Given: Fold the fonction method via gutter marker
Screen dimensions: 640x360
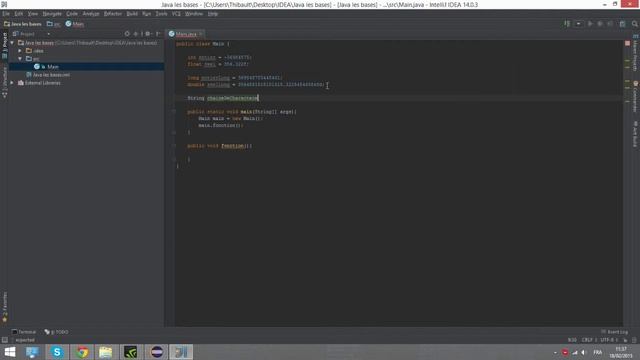Looking at the screenshot, I should (173, 146).
